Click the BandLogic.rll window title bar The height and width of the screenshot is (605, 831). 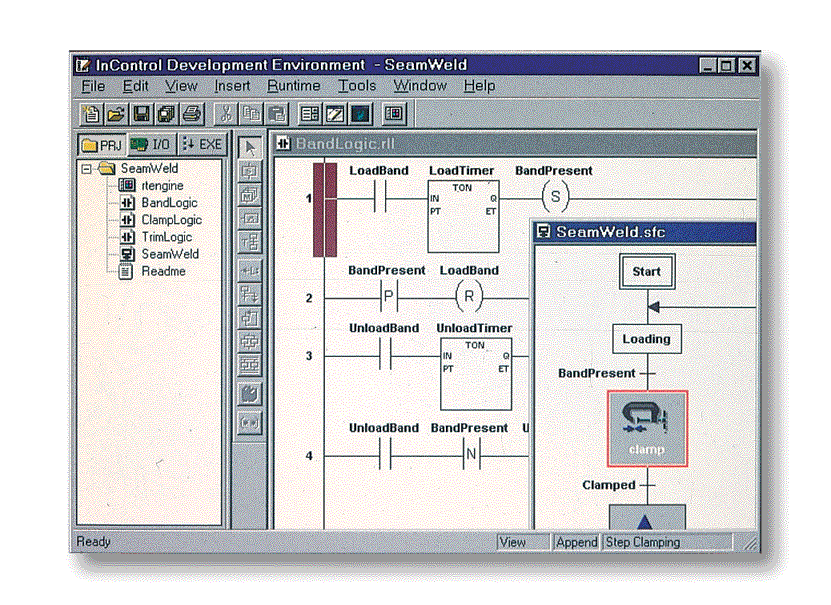(x=515, y=144)
